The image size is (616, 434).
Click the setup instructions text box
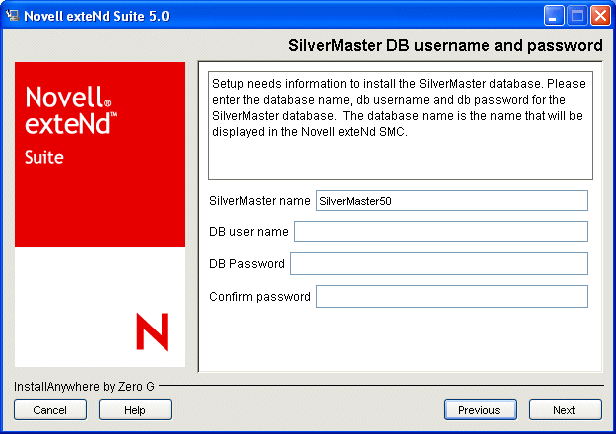click(x=400, y=125)
